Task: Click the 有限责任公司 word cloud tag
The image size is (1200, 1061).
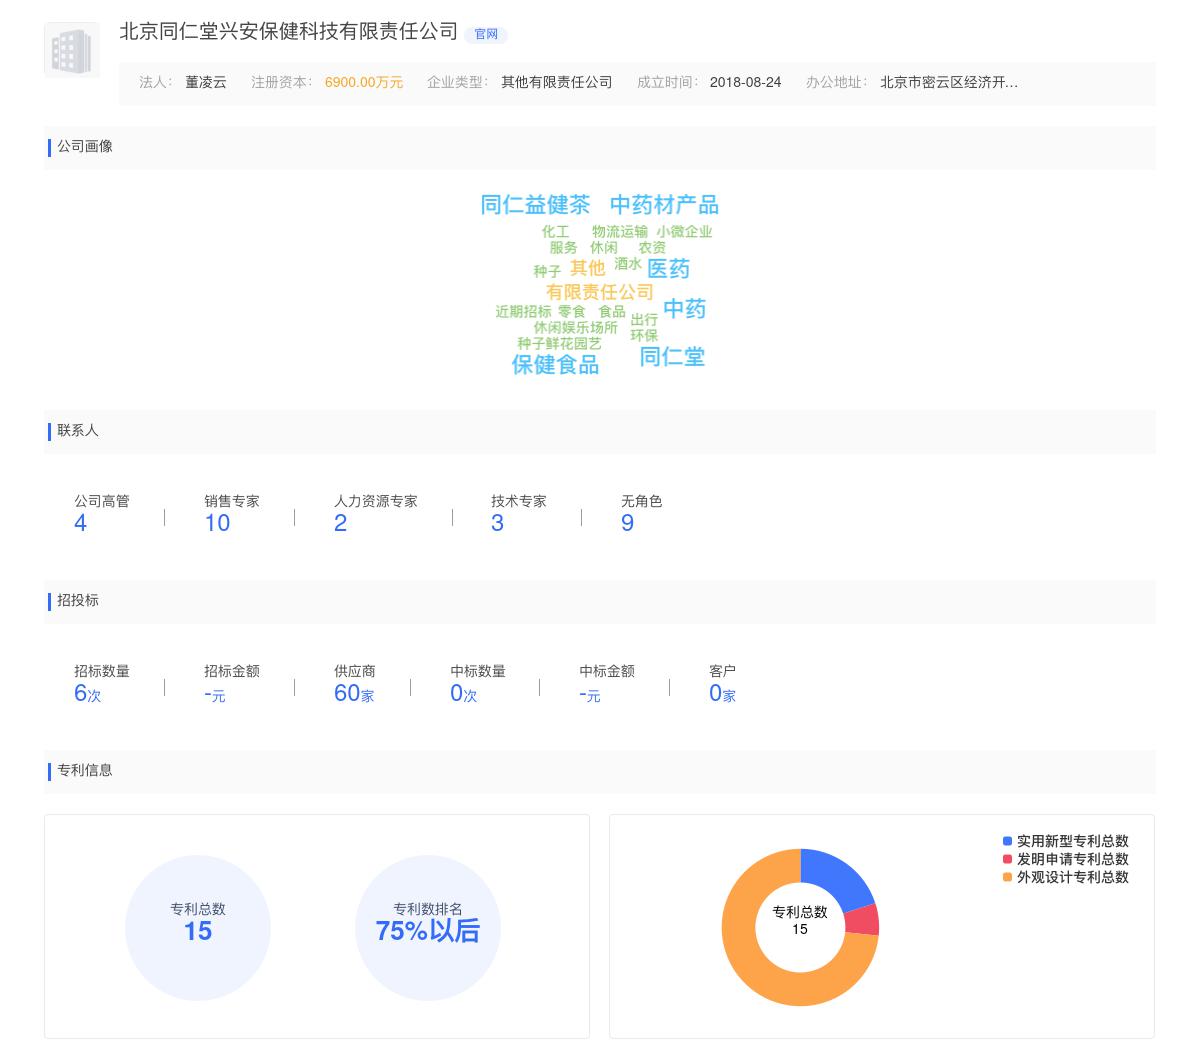Action: [600, 292]
